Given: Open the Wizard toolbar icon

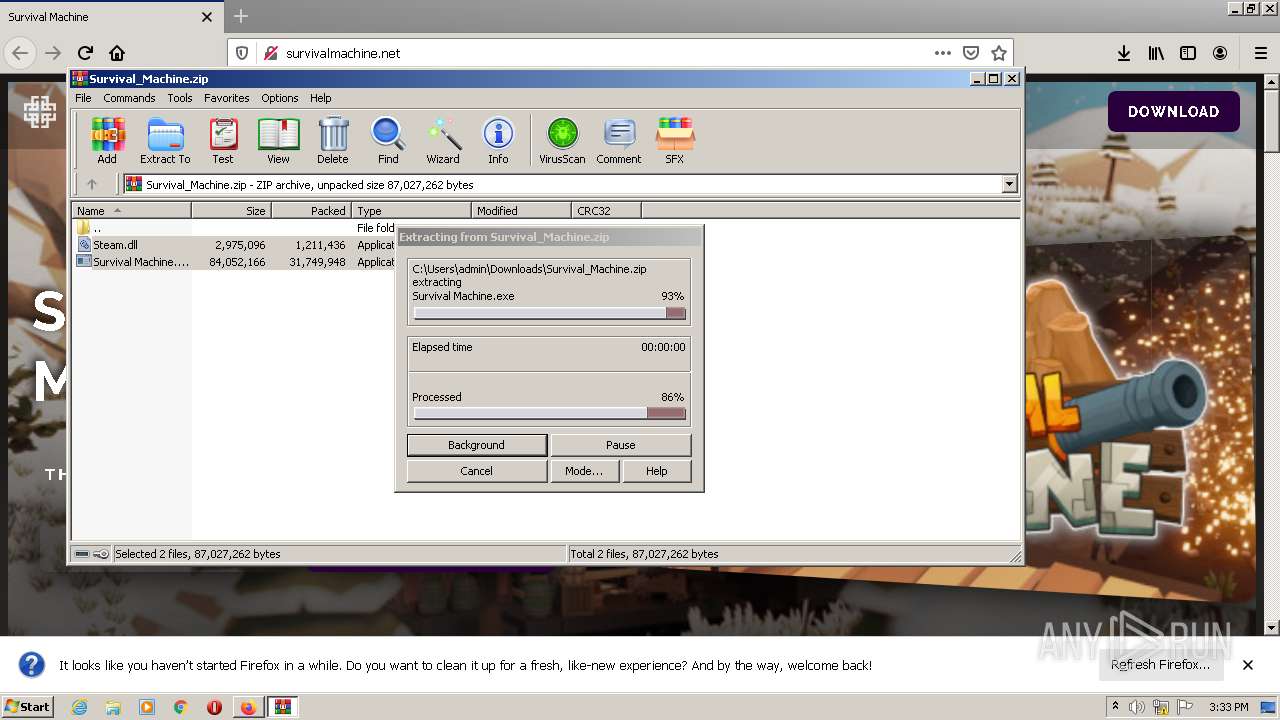Looking at the screenshot, I should tap(443, 140).
